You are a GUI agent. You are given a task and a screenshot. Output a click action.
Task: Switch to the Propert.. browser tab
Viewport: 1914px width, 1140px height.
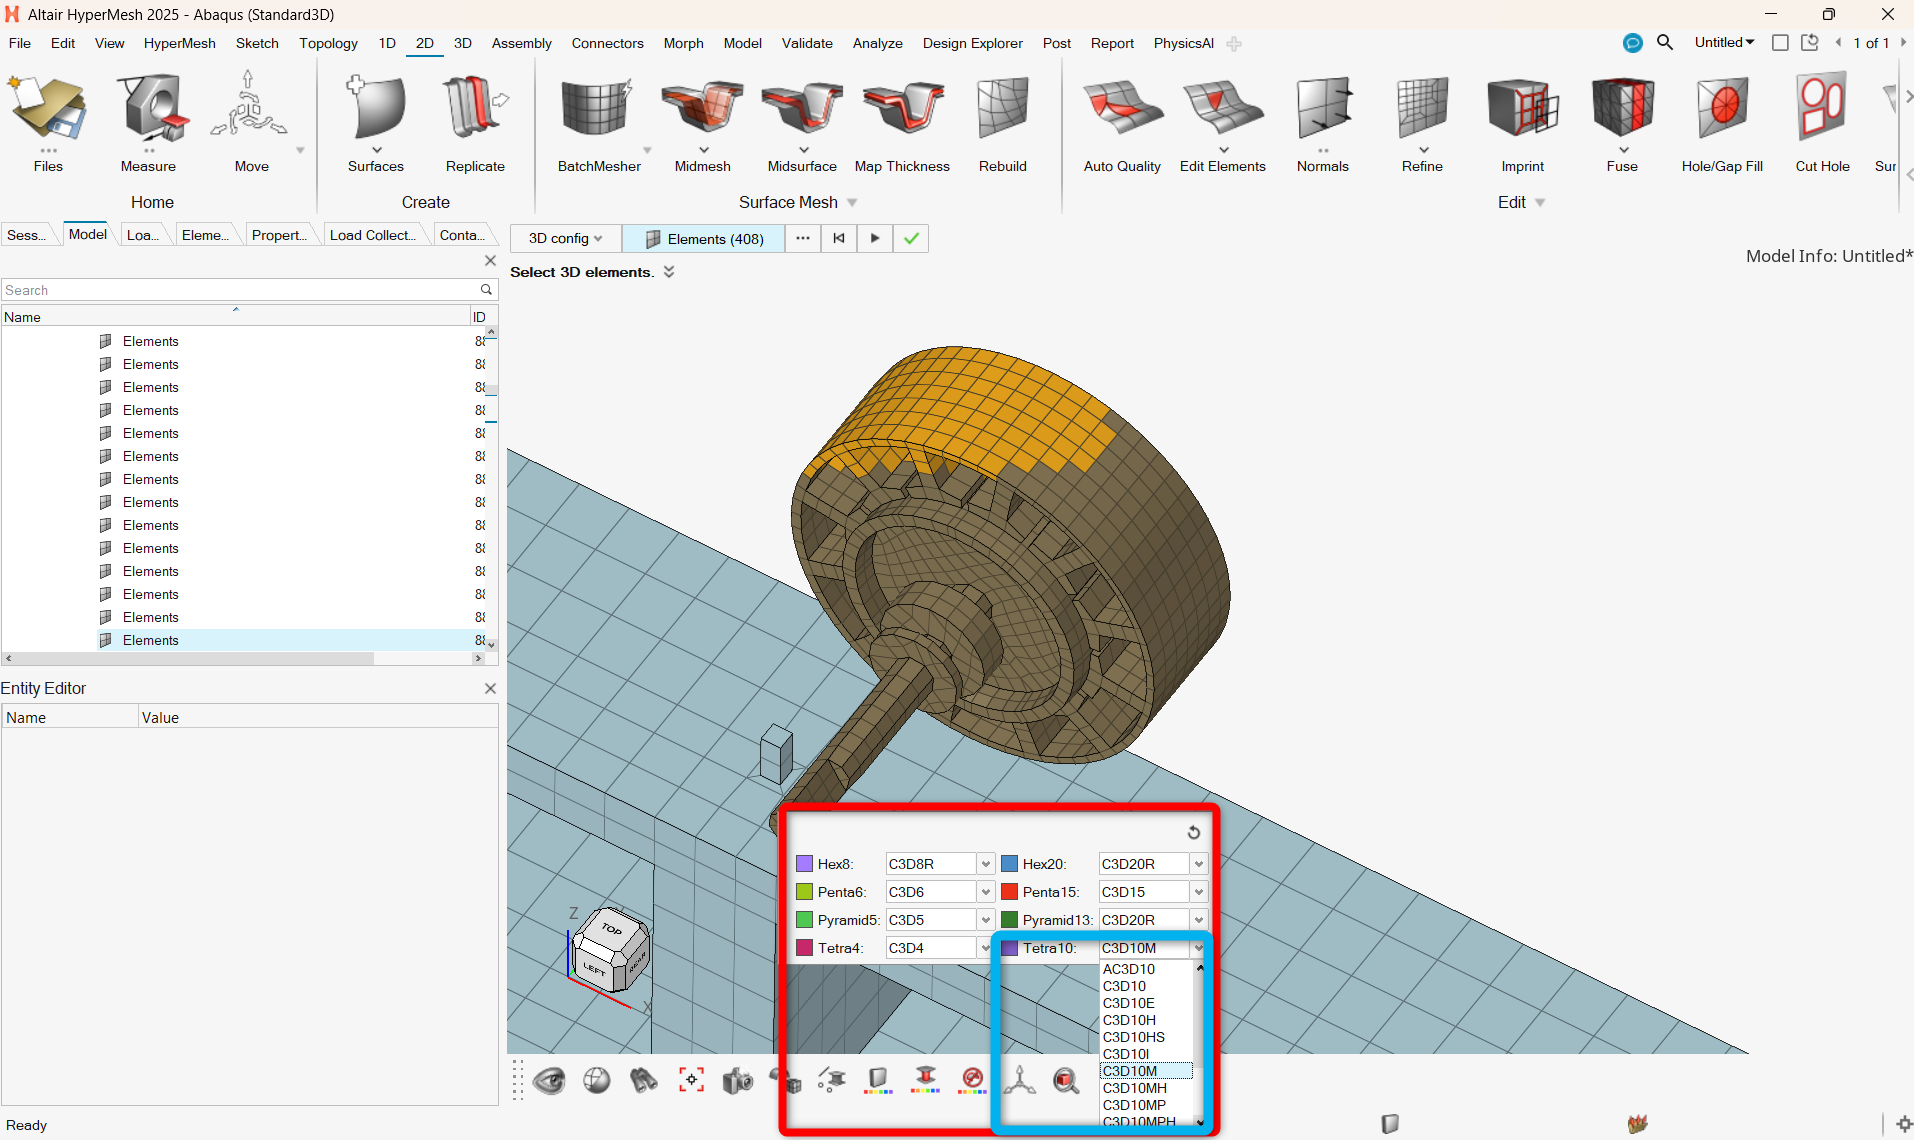tap(279, 235)
